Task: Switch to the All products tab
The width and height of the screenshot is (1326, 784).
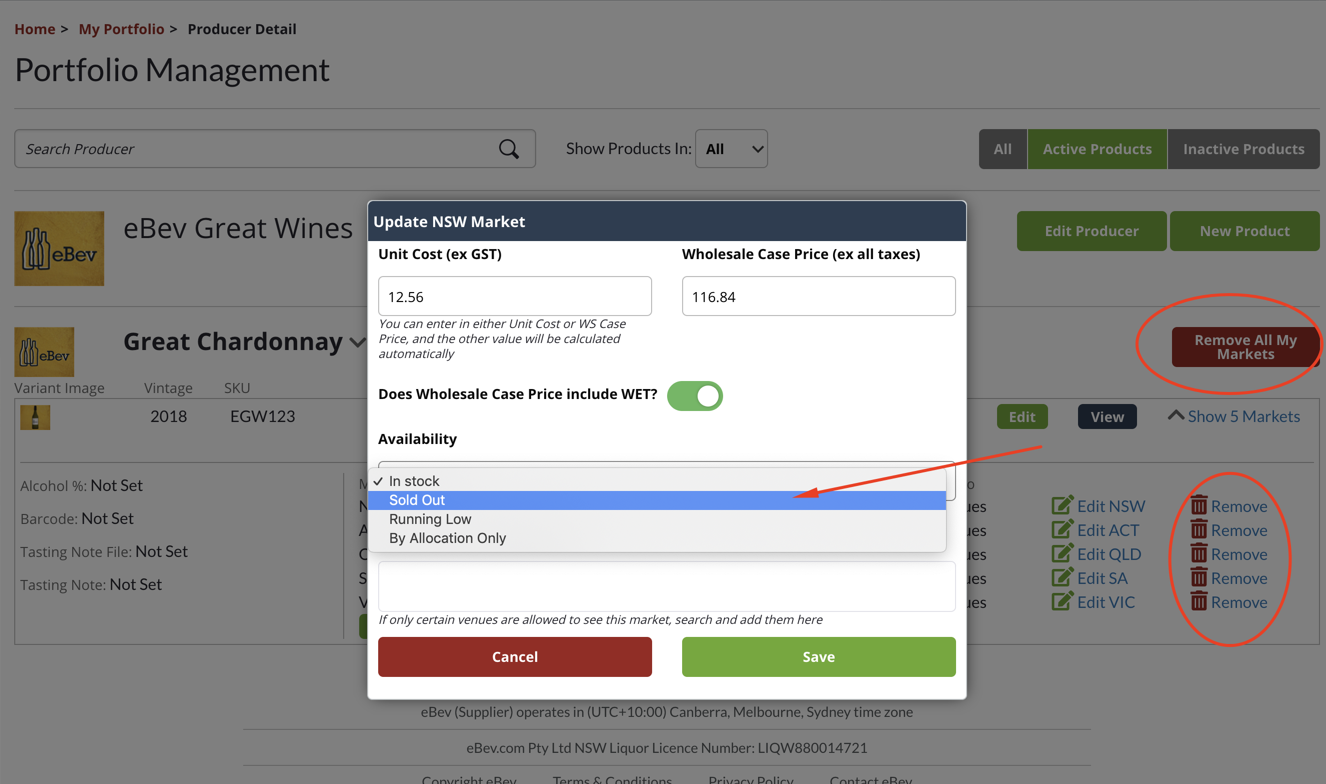Action: pos(1003,149)
